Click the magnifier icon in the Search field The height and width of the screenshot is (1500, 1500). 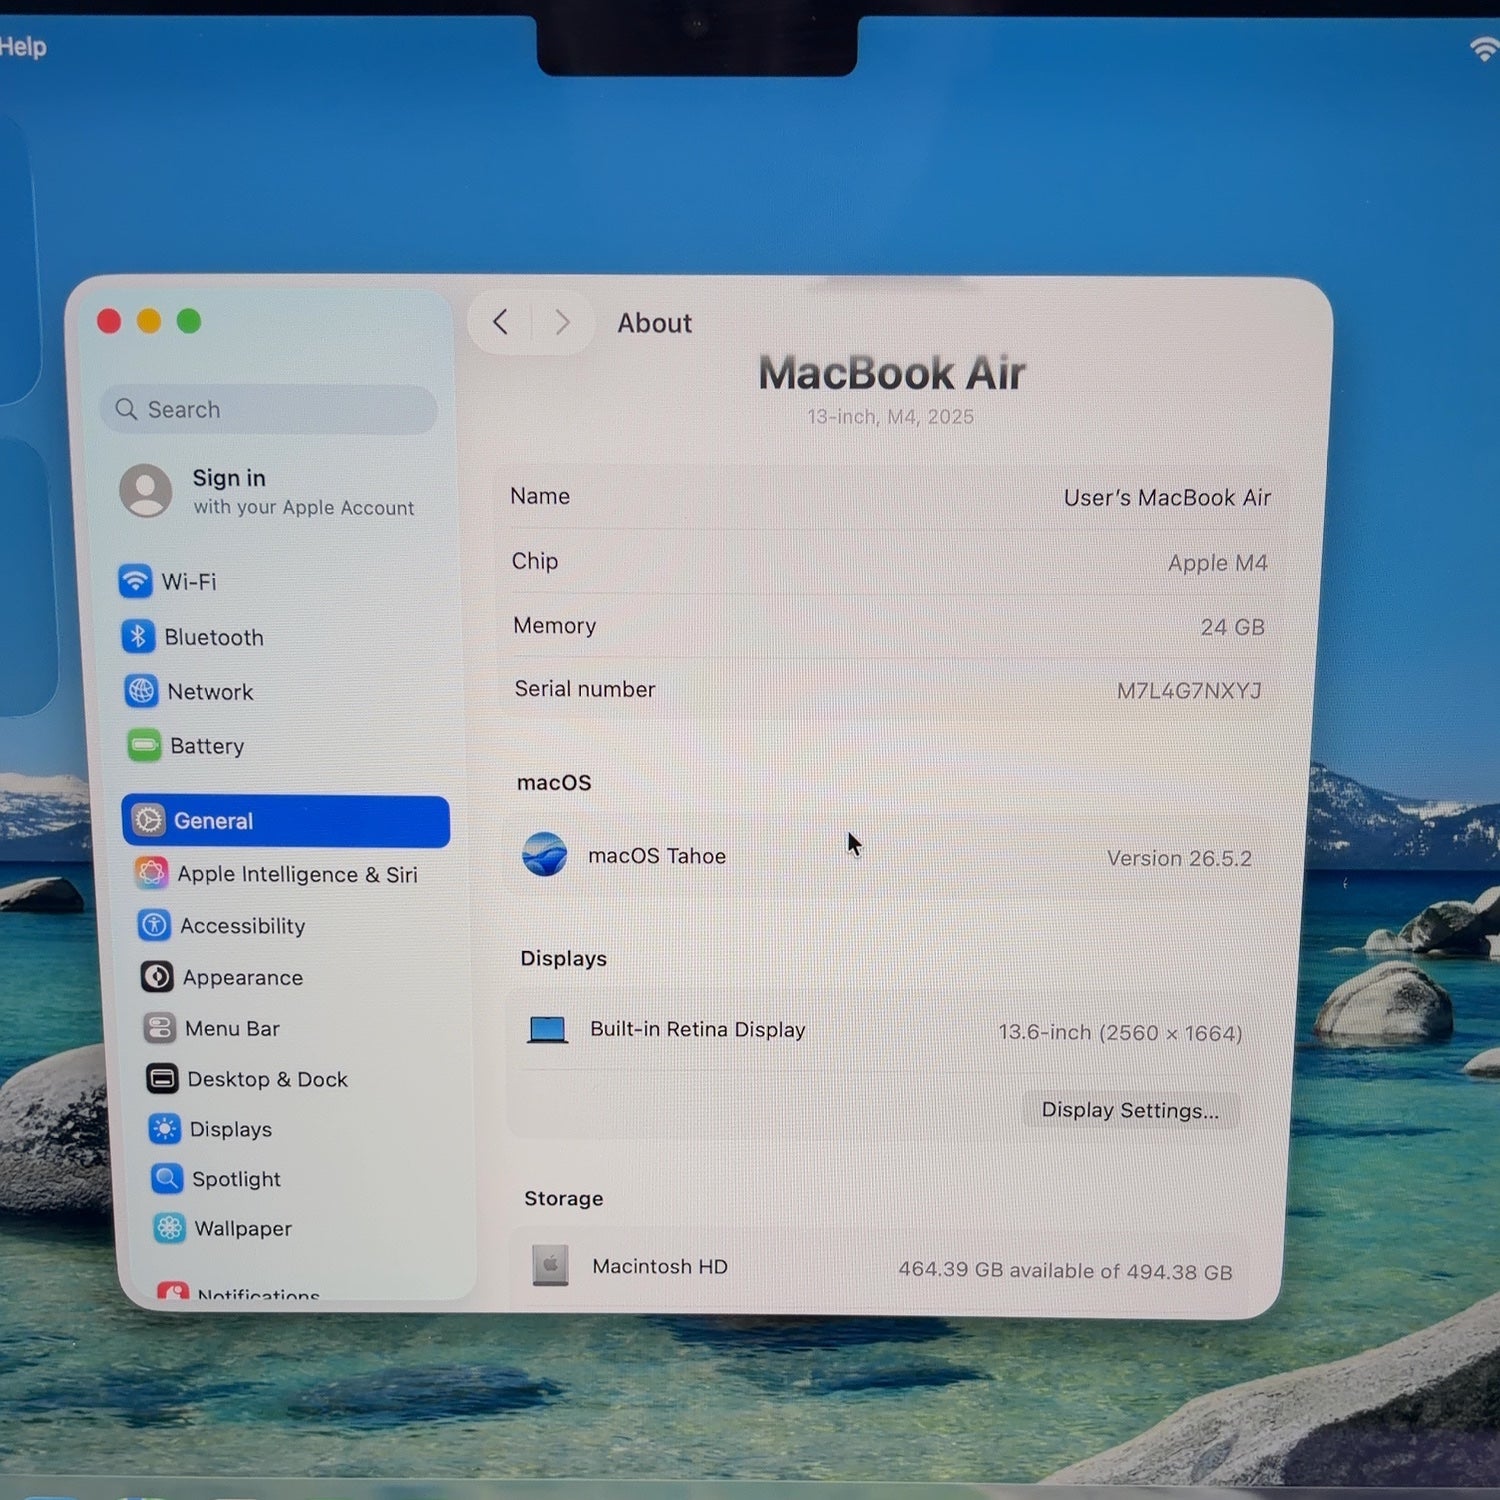point(126,409)
